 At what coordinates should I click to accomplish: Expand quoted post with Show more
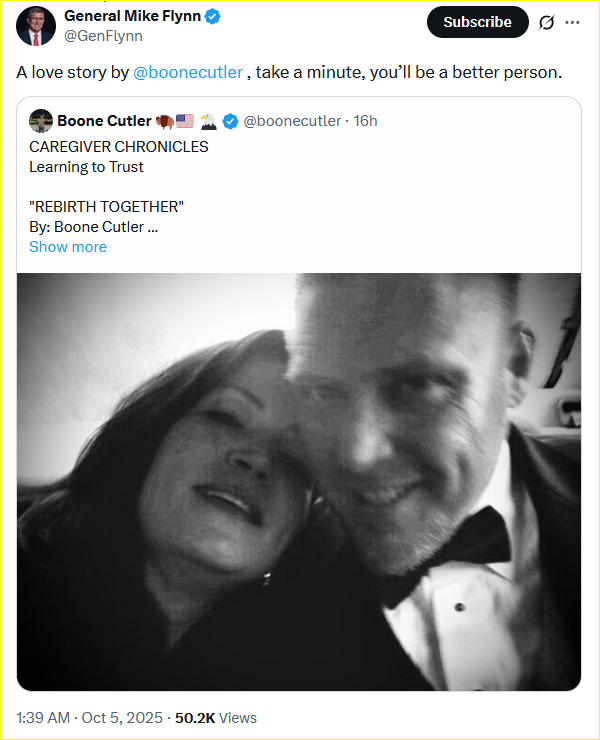coord(68,246)
